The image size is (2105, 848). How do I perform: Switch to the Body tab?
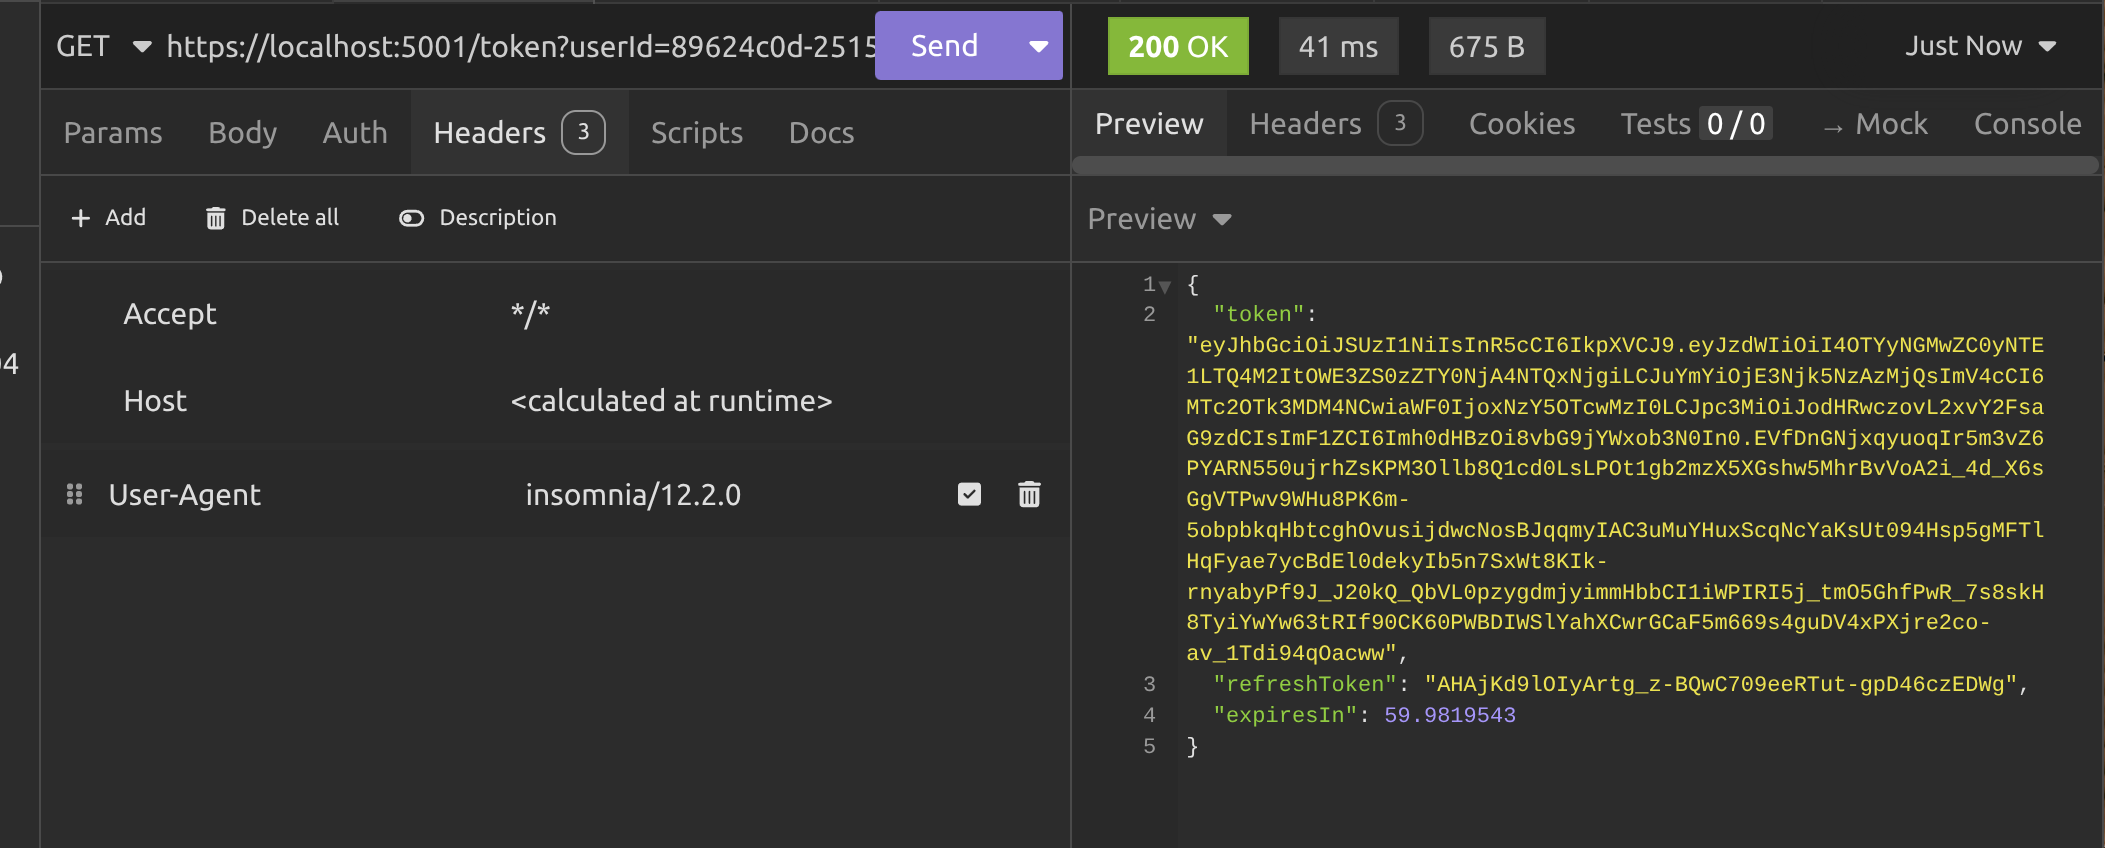click(242, 133)
